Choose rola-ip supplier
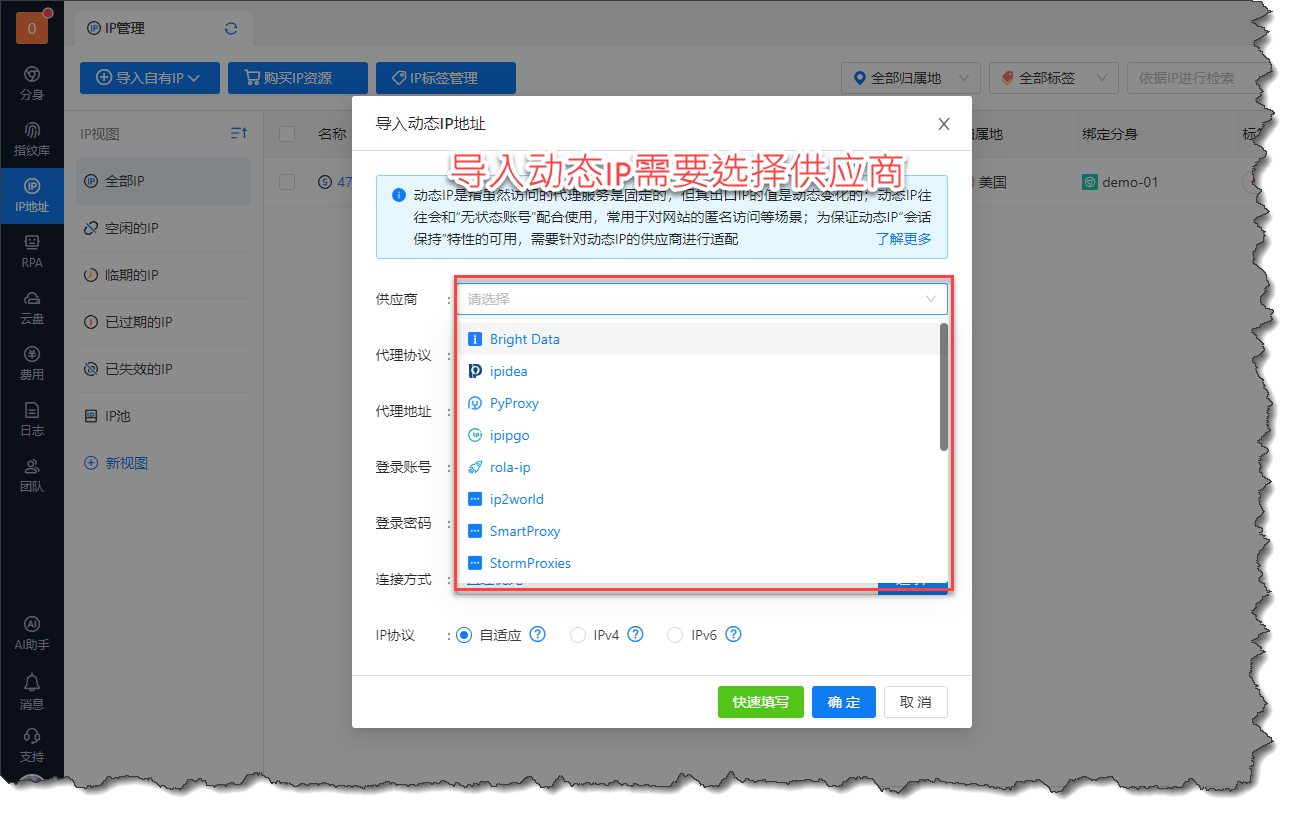 (x=698, y=467)
